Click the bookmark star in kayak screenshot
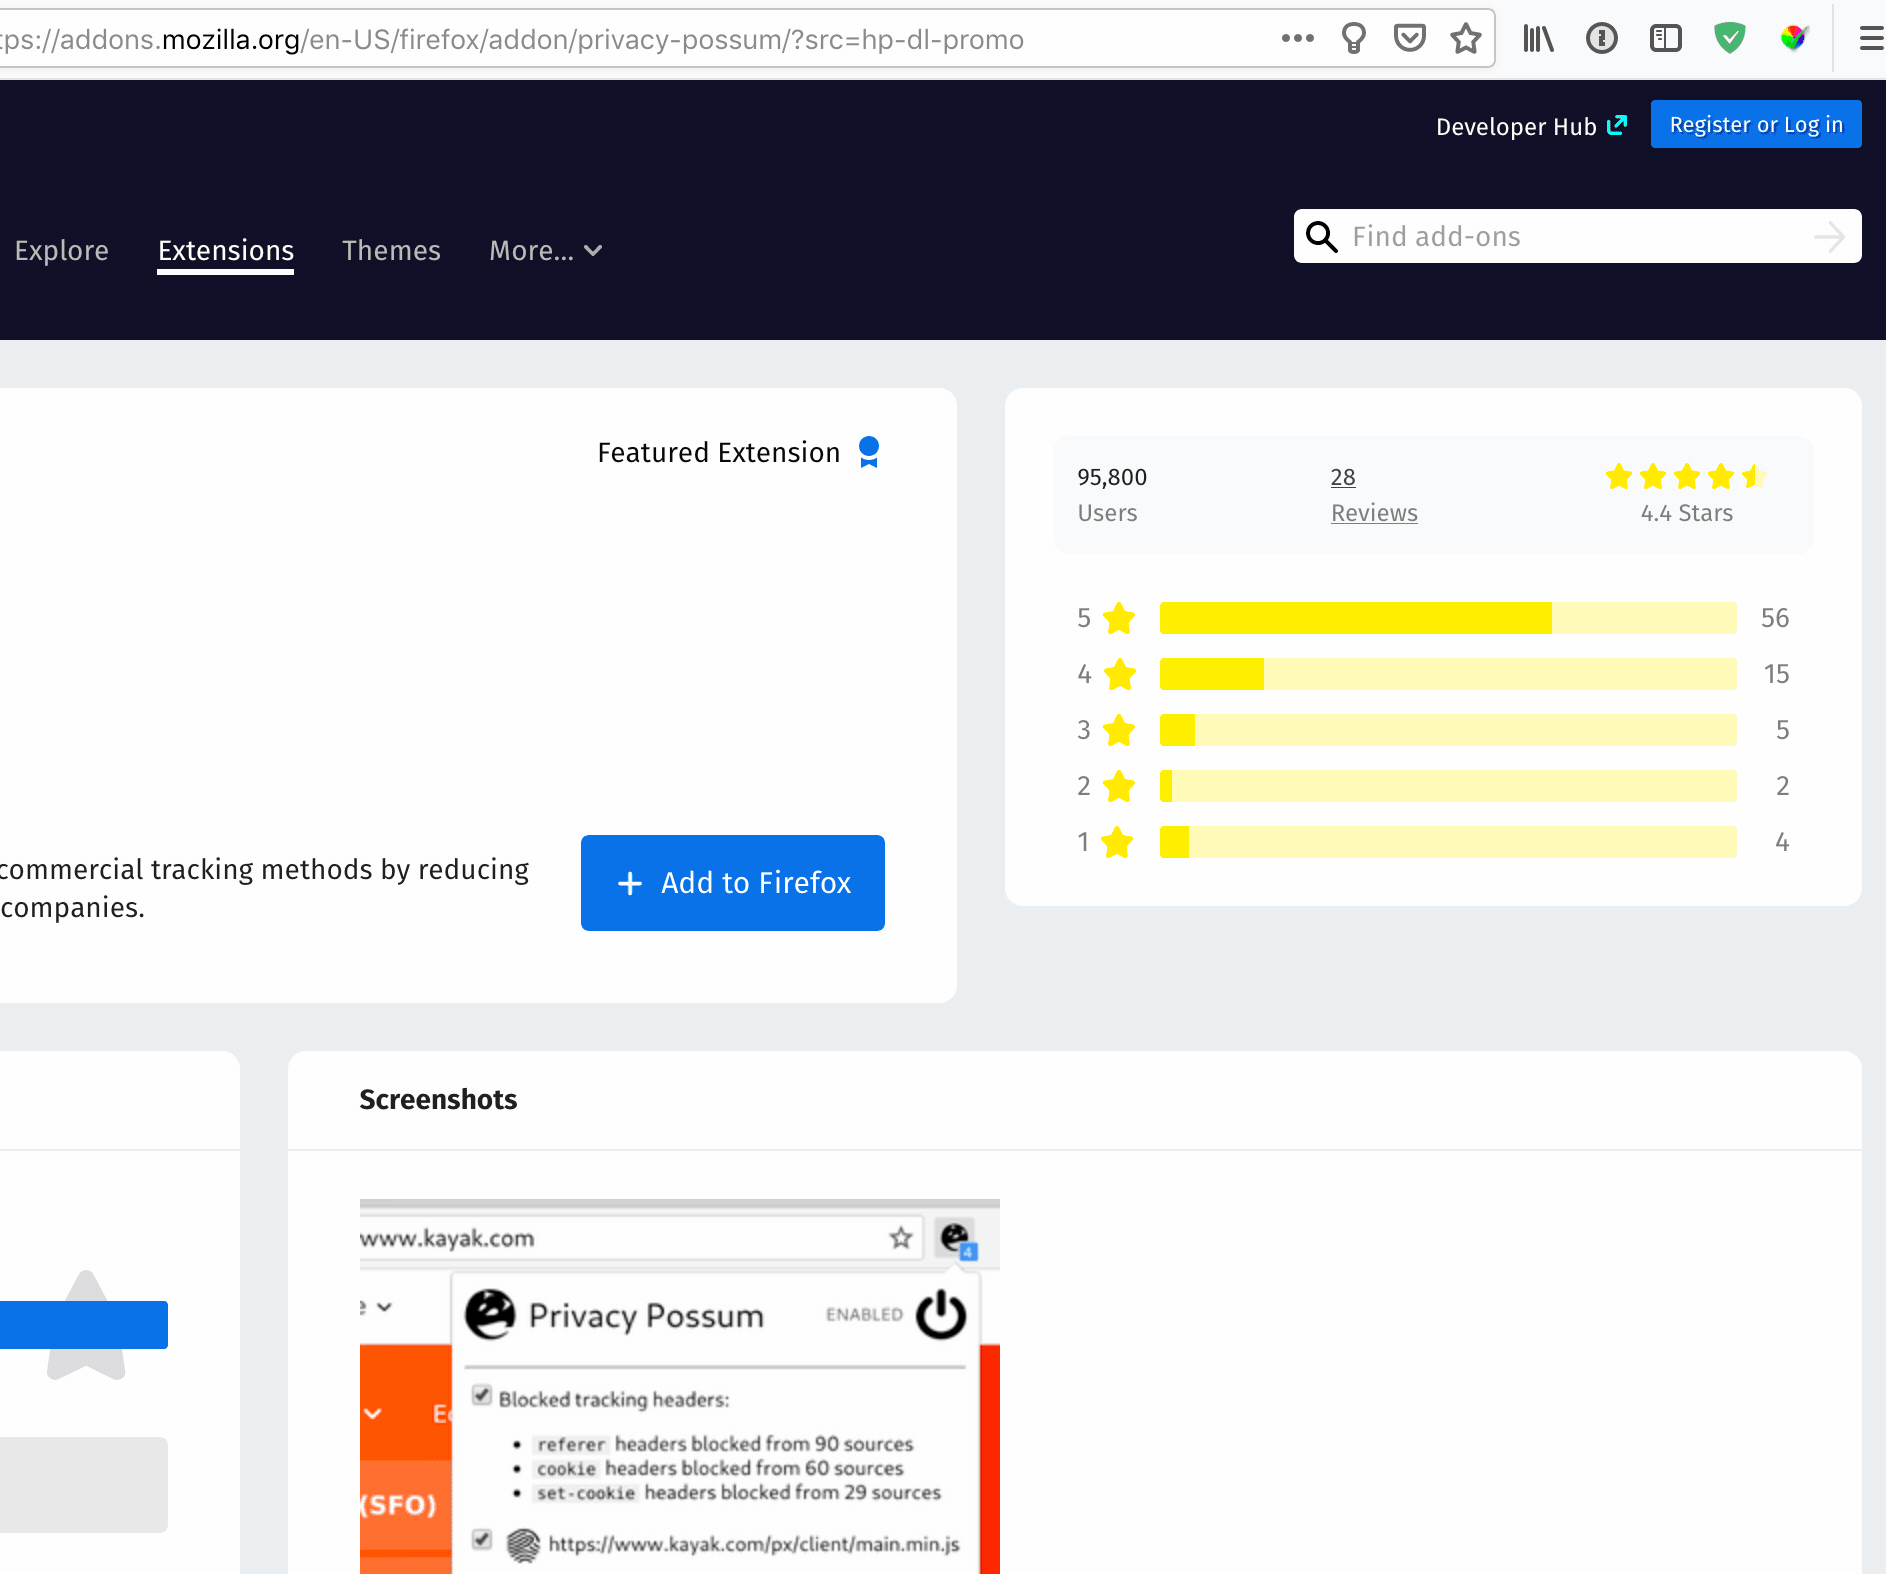This screenshot has width=1886, height=1574. tap(901, 1238)
